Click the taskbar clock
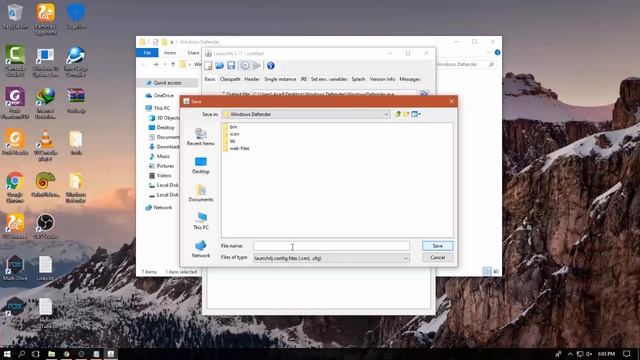Viewport: 640px width, 360px height. 606,354
